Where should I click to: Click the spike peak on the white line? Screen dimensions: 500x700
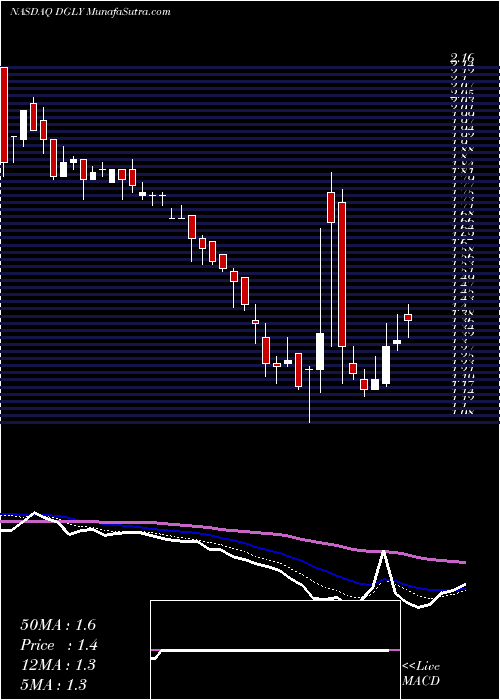pos(383,552)
